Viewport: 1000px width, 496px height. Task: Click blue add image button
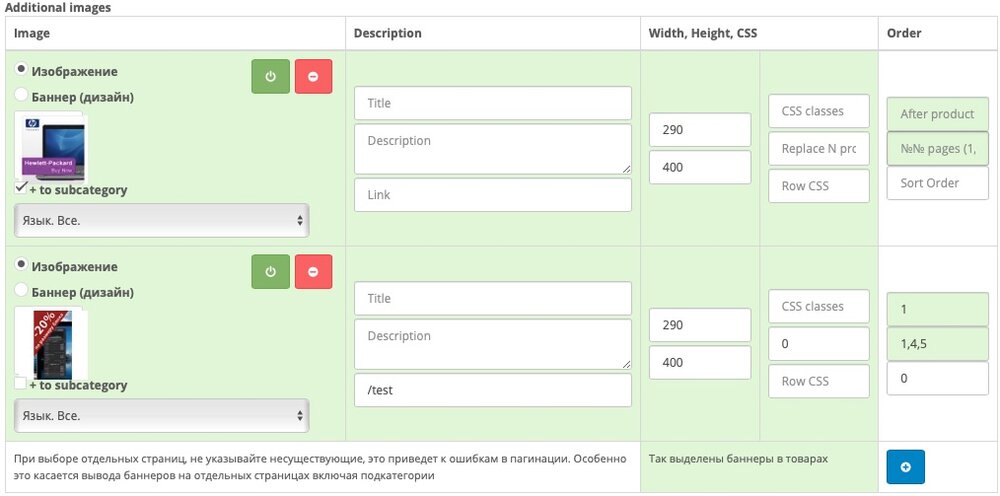905,467
